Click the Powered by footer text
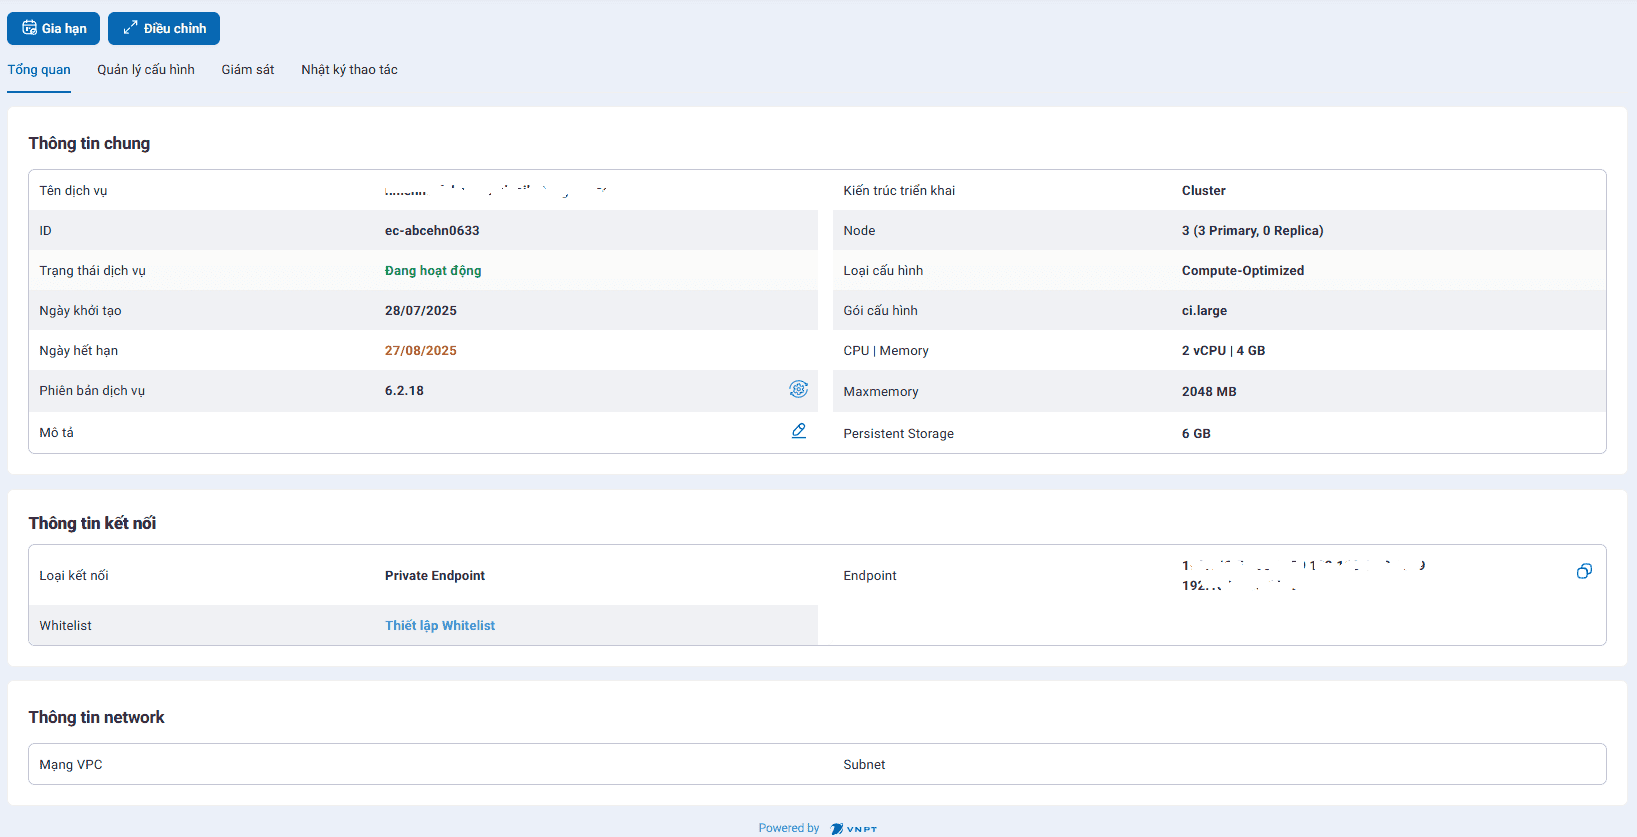 (x=788, y=828)
